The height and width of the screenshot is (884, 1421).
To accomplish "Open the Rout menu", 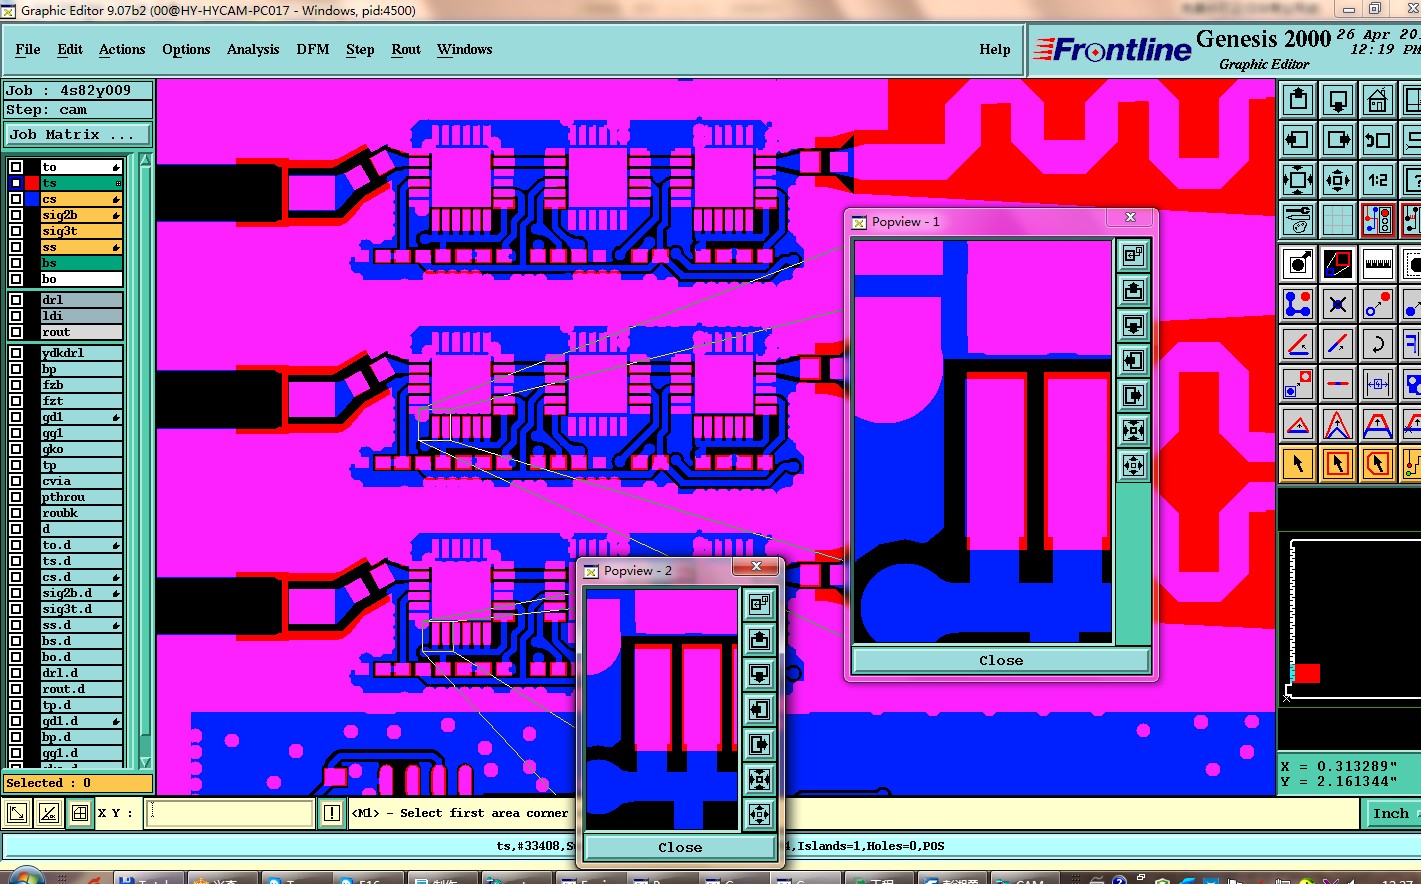I will (x=406, y=49).
